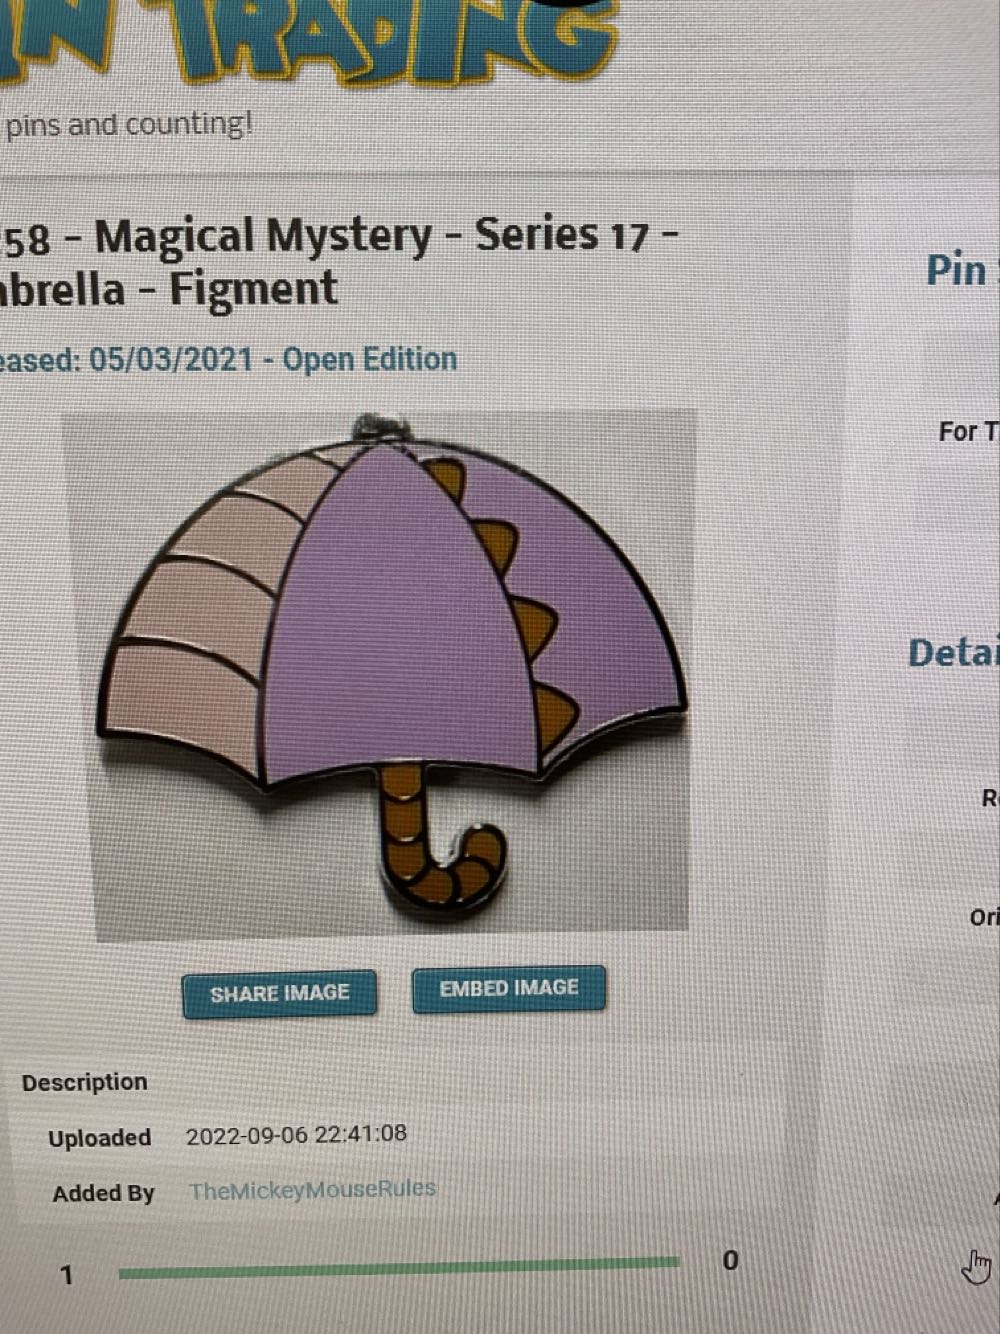Image resolution: width=1000 pixels, height=1334 pixels.
Task: Click the Uploaded label
Action: (x=99, y=1138)
